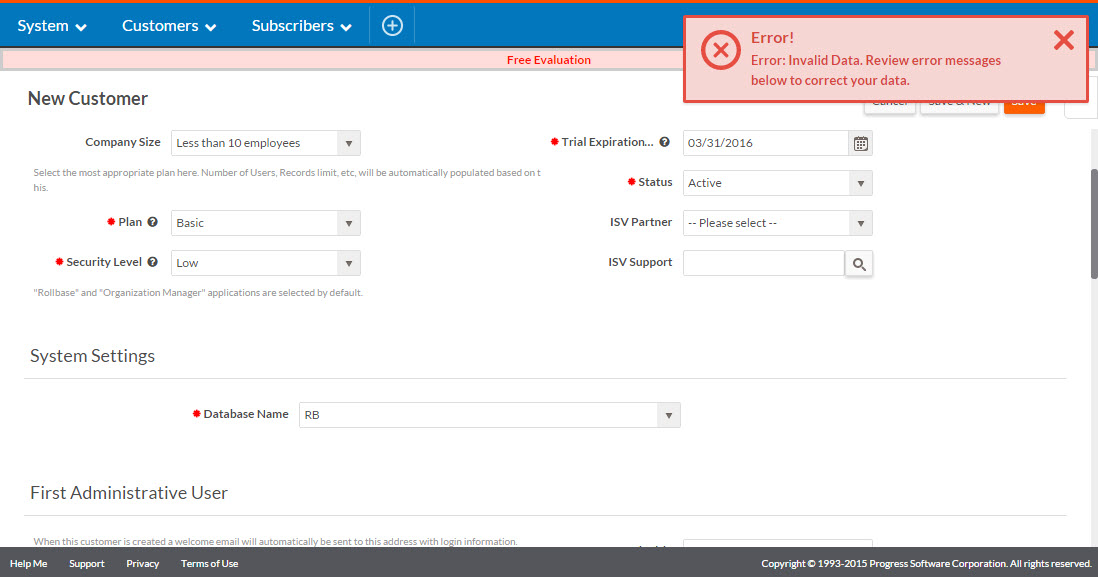
Task: Click the New Customer heading
Action: (88, 99)
